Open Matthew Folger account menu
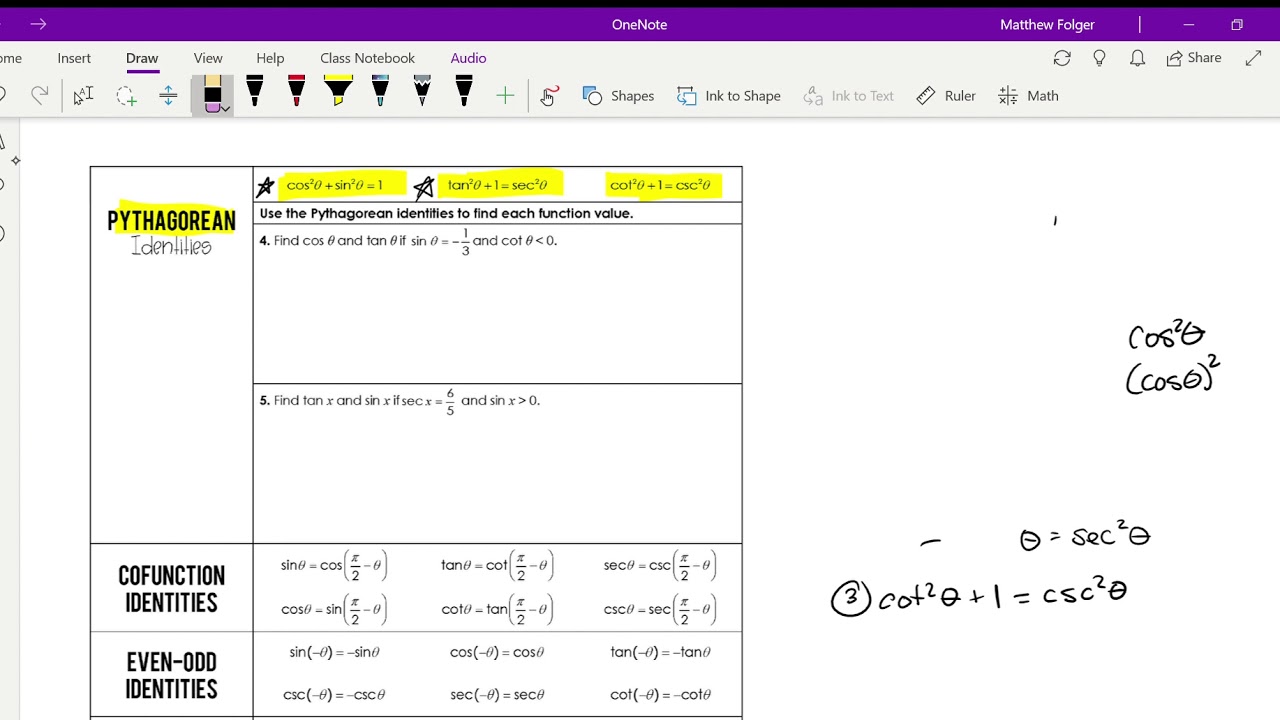This screenshot has height=720, width=1280. click(x=1047, y=24)
